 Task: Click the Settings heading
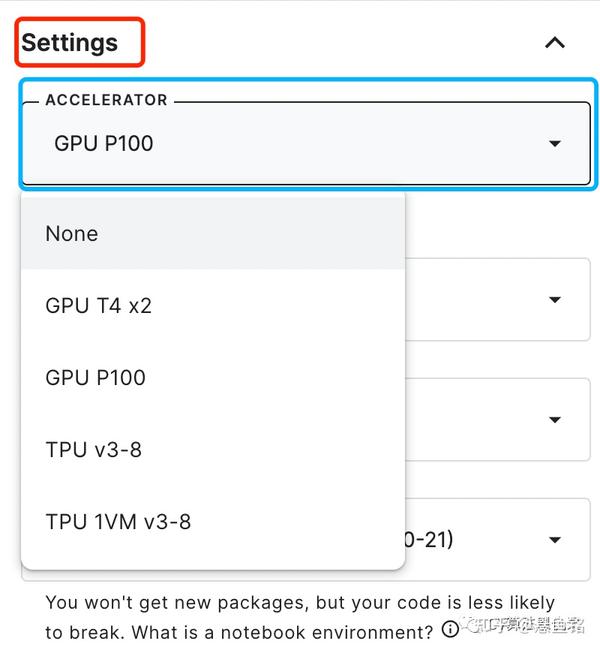pyautogui.click(x=70, y=43)
